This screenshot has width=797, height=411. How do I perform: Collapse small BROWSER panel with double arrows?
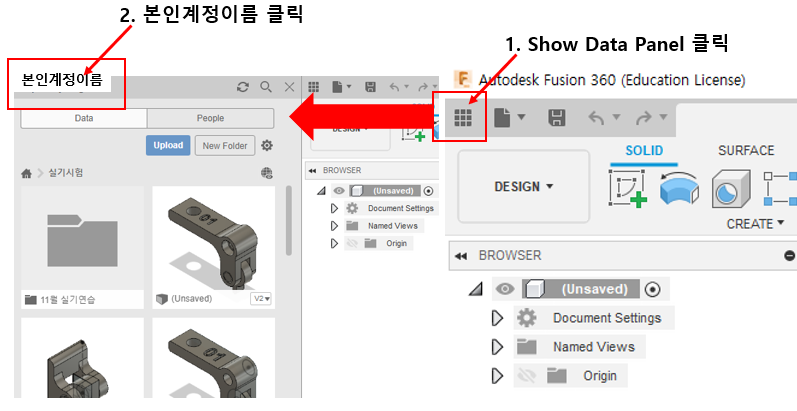pyautogui.click(x=312, y=171)
